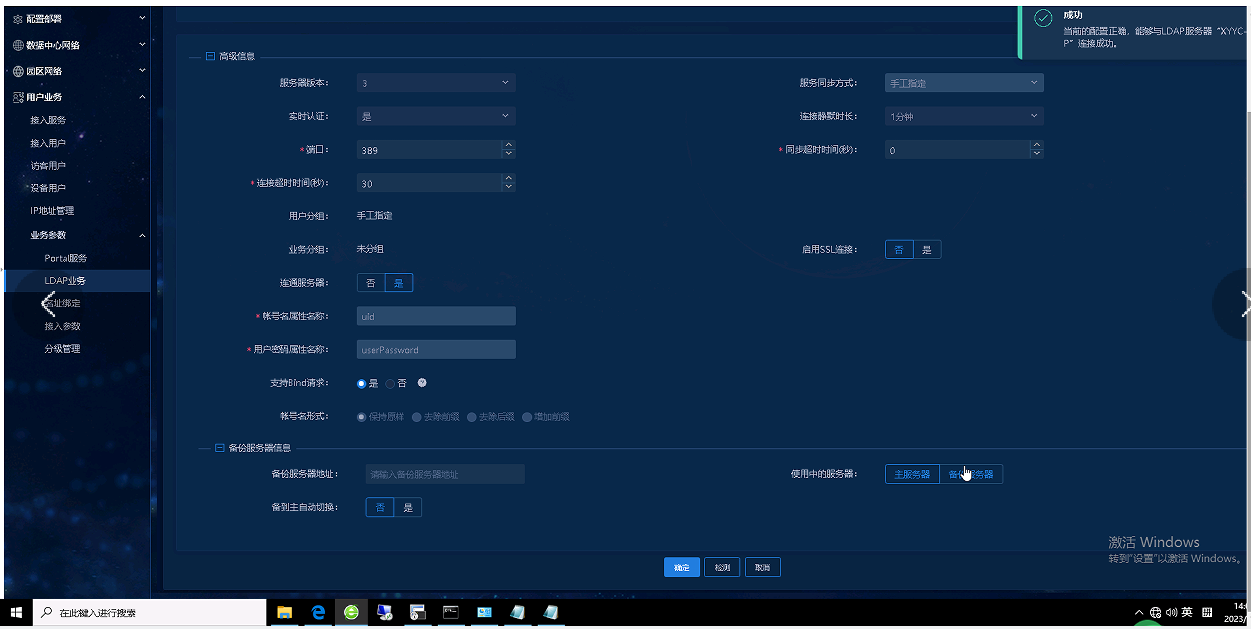1251x629 pixels.
Task: Click the help icon next to 支持Bind请求
Action: click(422, 383)
